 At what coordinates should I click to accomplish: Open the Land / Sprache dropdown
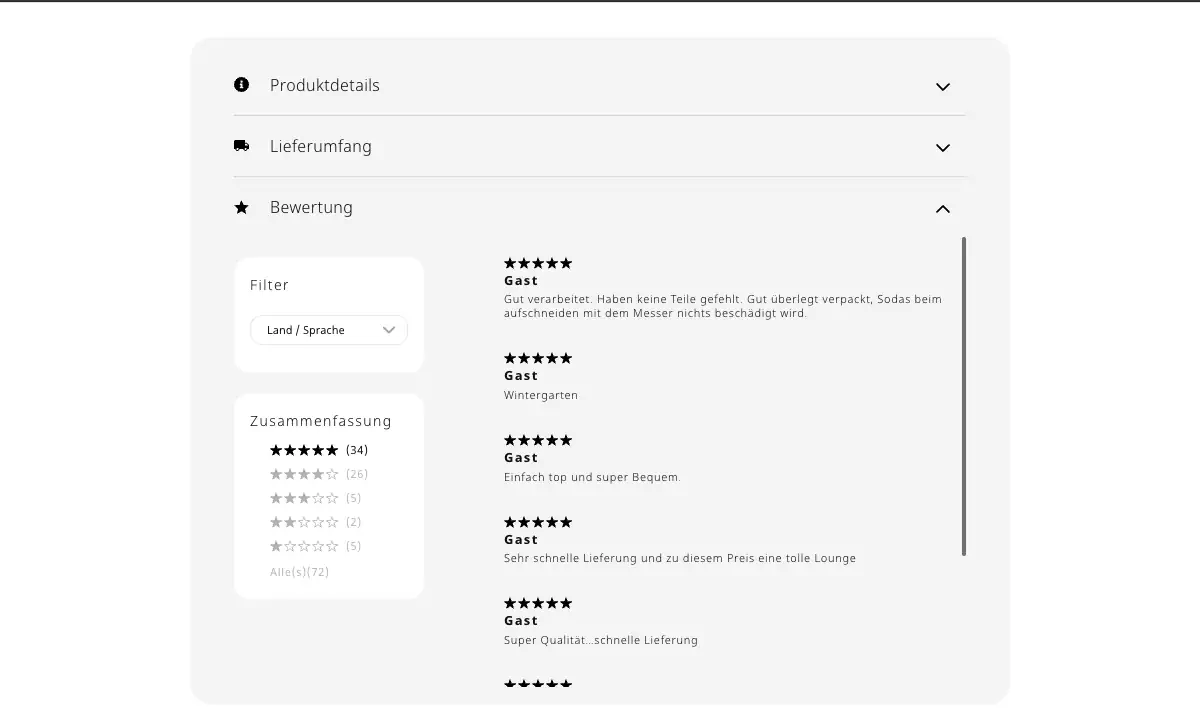tap(329, 330)
